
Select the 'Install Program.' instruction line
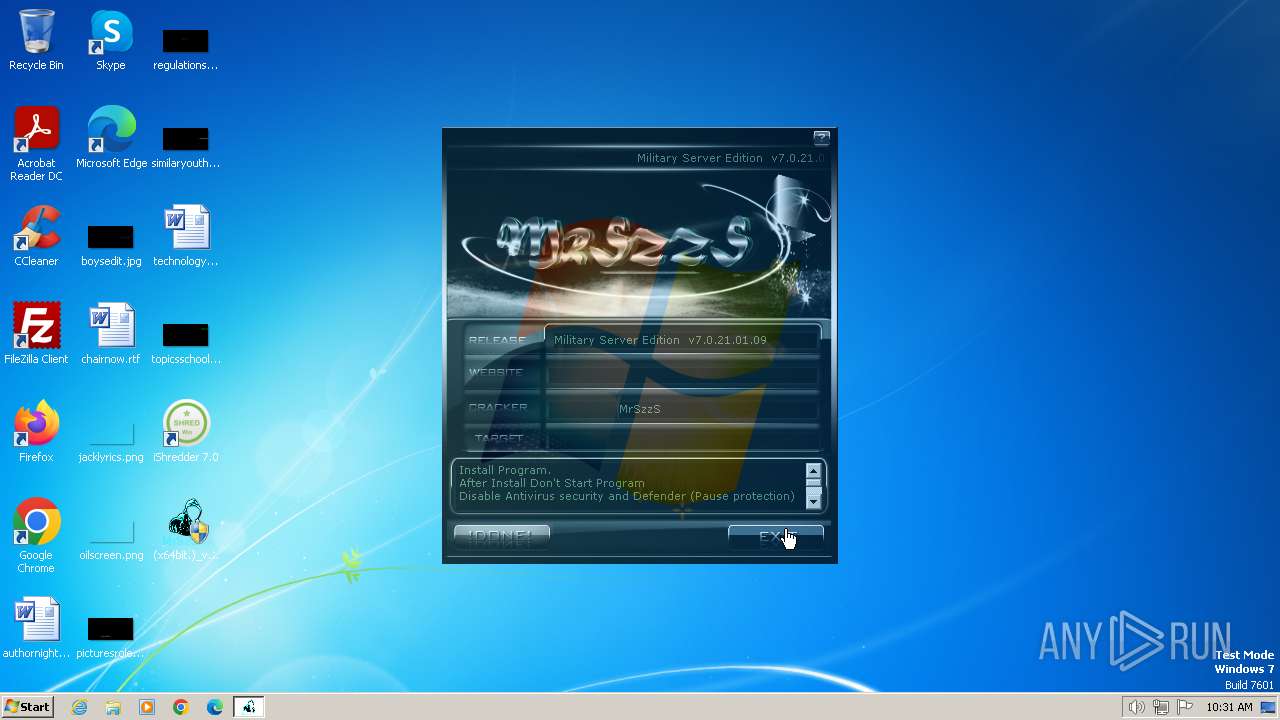[504, 470]
